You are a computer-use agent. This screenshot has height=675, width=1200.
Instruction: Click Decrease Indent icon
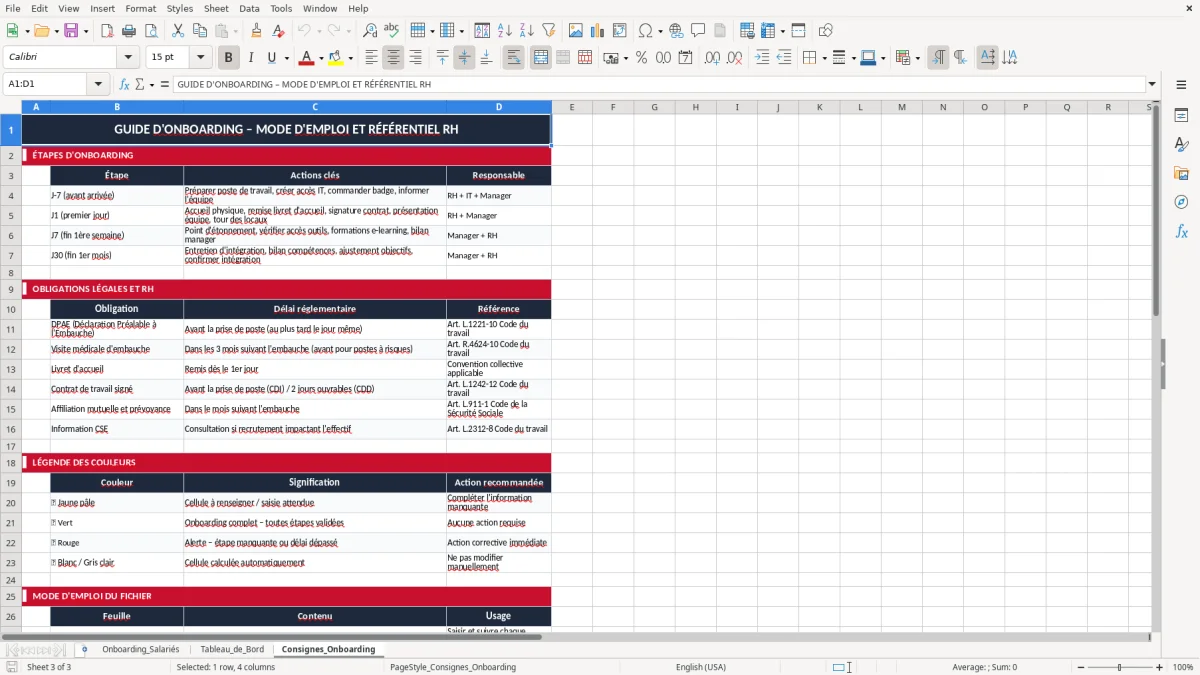784,58
